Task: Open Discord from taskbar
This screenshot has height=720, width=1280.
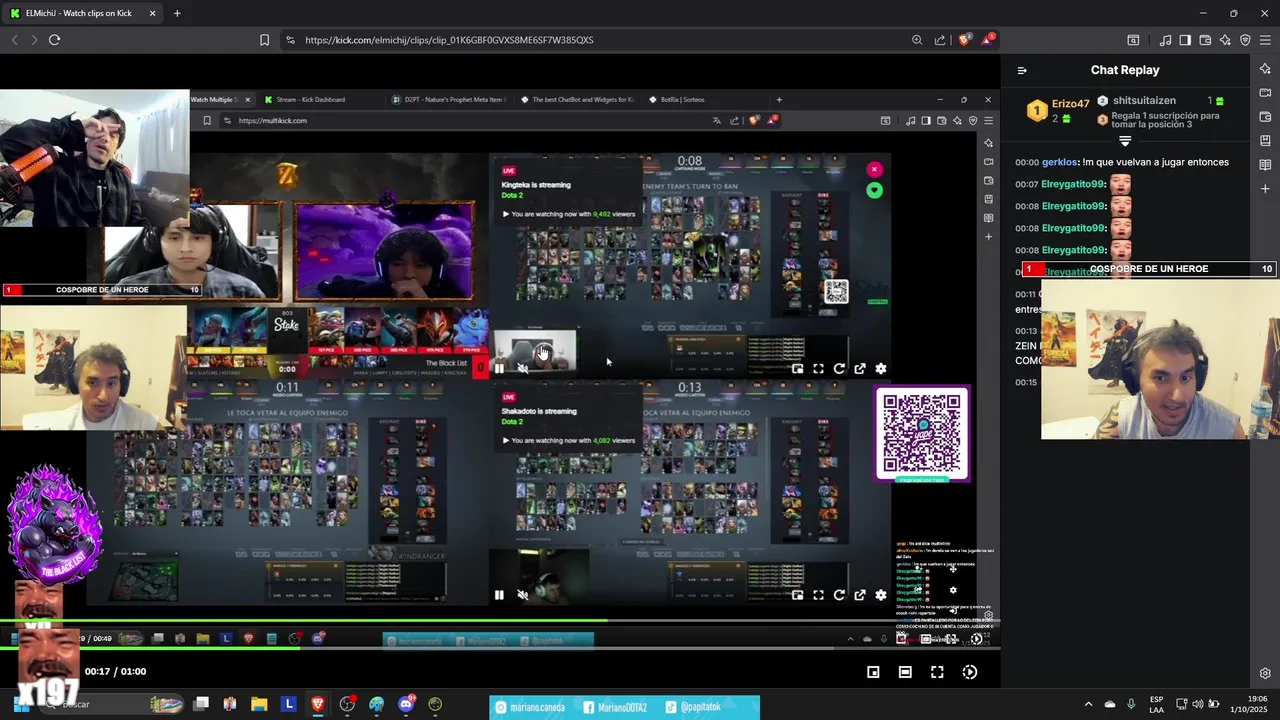Action: click(406, 704)
